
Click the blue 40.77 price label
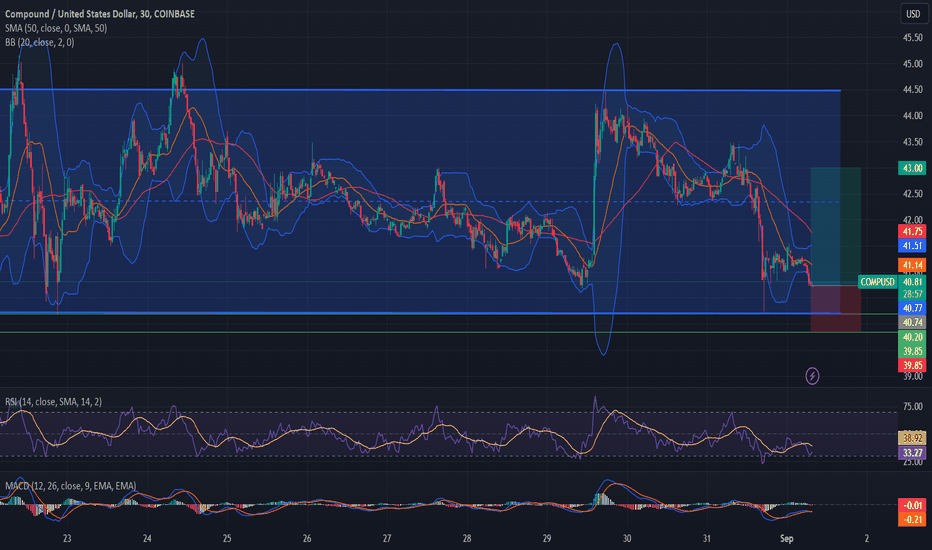pos(912,308)
